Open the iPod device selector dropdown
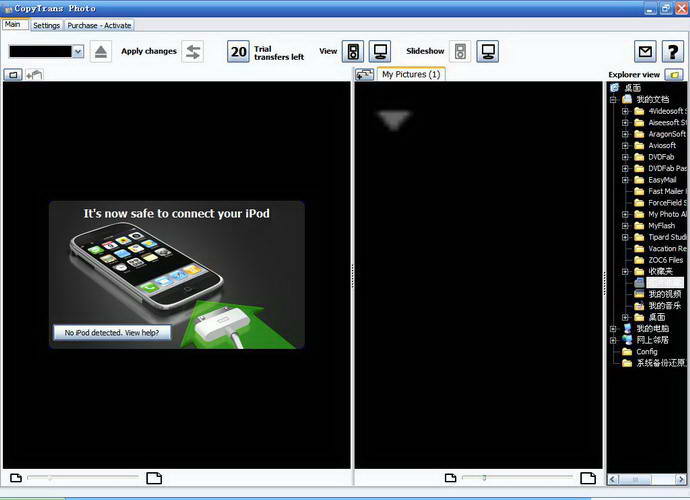Screen dimensions: 690x500 pyautogui.click(x=78, y=51)
